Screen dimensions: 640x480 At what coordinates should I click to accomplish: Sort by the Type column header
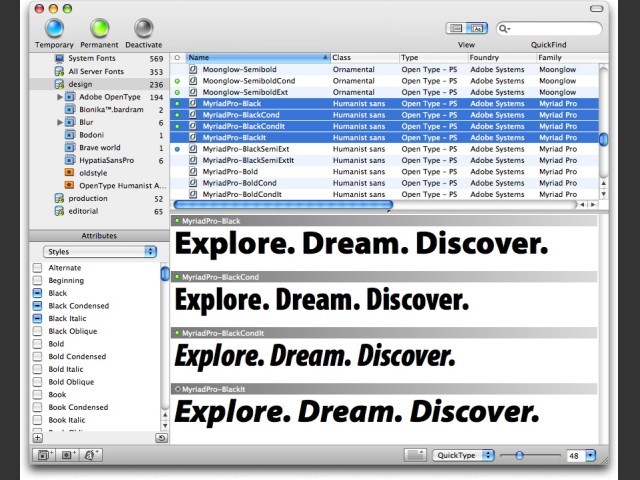(433, 58)
